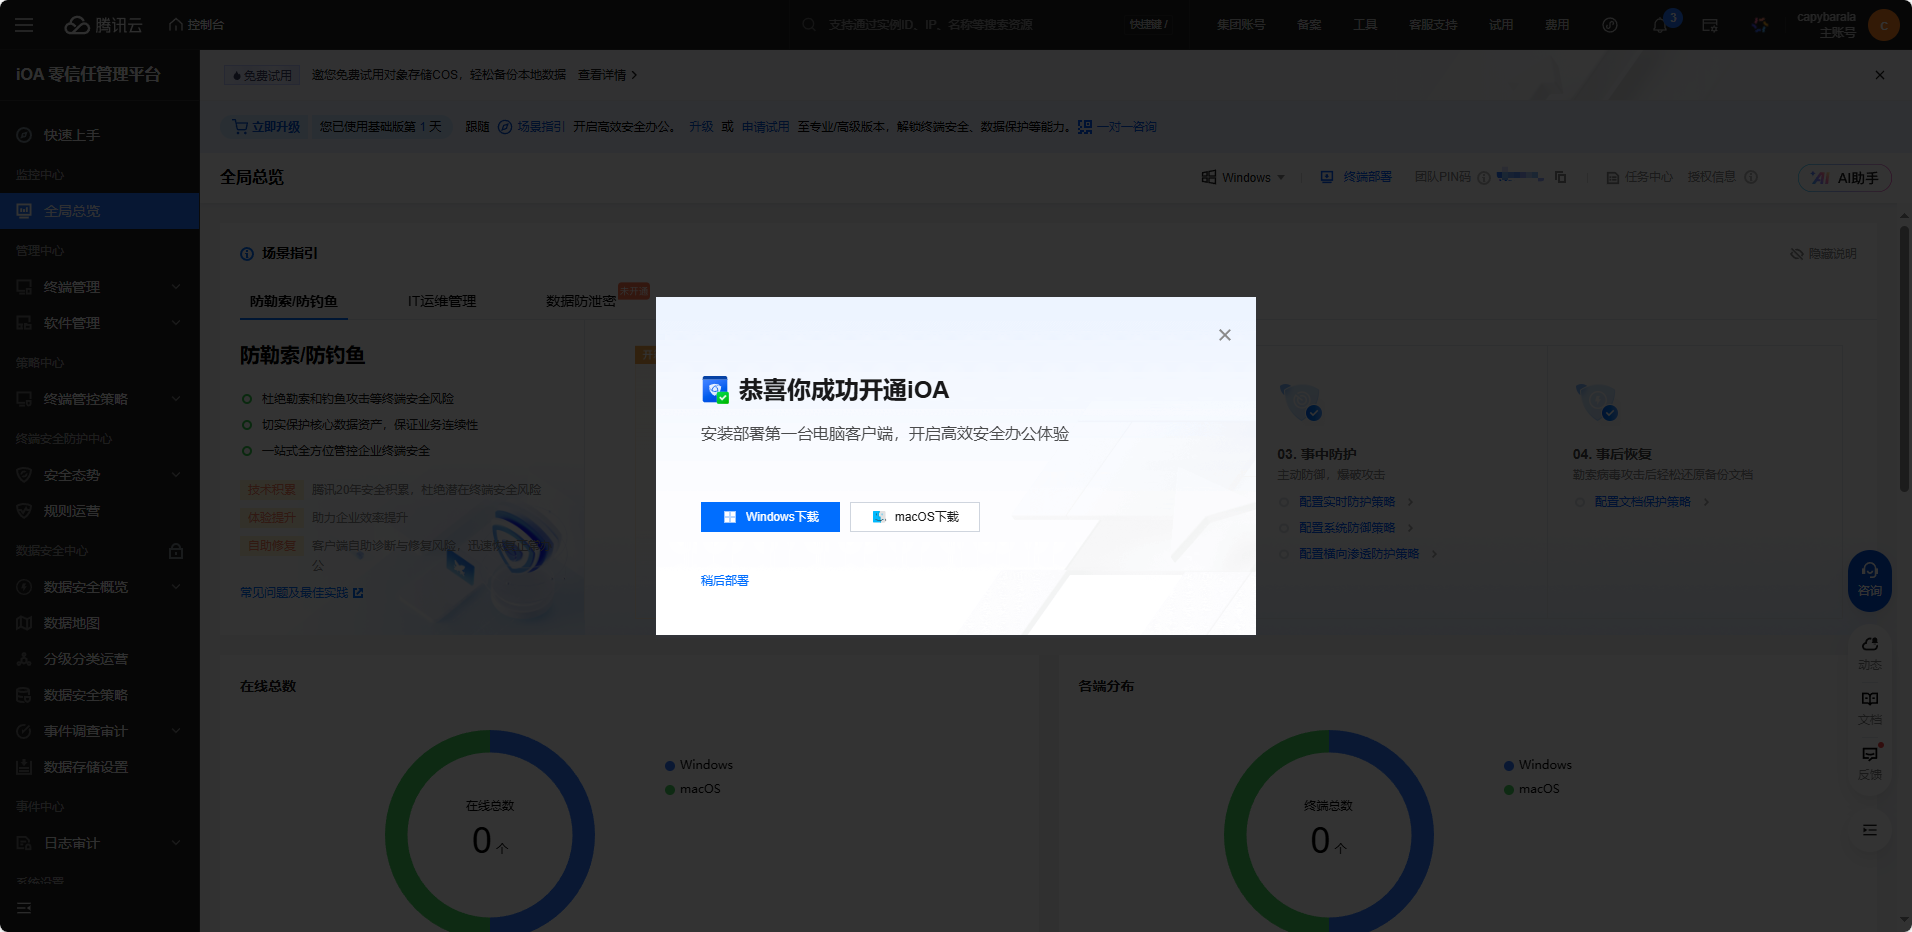1912x932 pixels.
Task: Click the macOS下载 button
Action: (915, 517)
